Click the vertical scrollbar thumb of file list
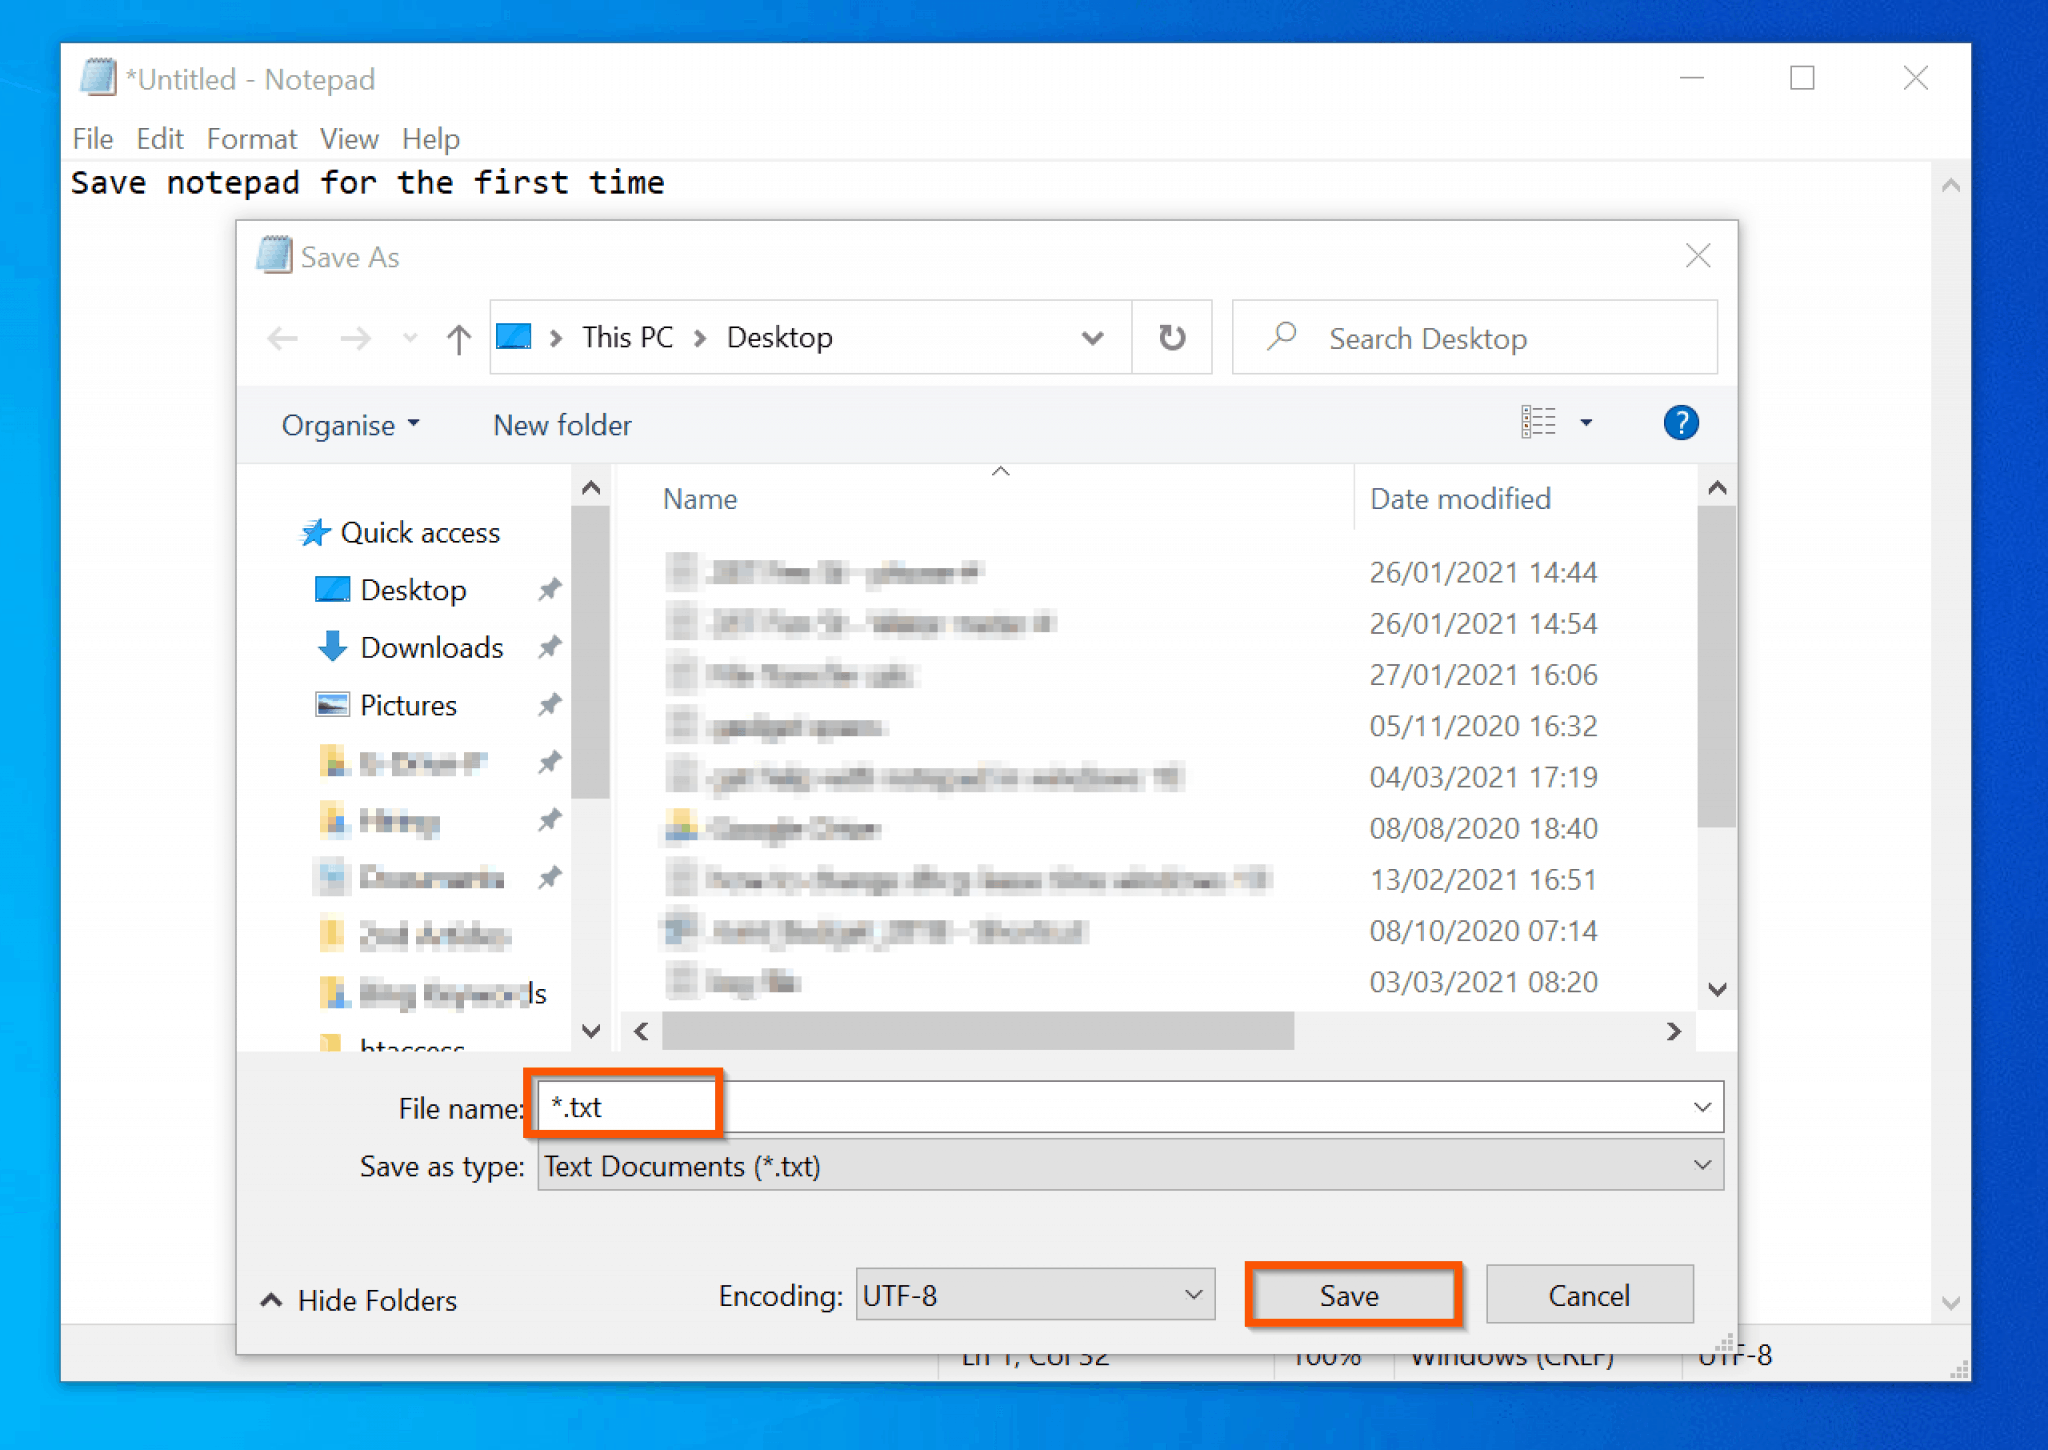The image size is (2048, 1450). pyautogui.click(x=1717, y=667)
